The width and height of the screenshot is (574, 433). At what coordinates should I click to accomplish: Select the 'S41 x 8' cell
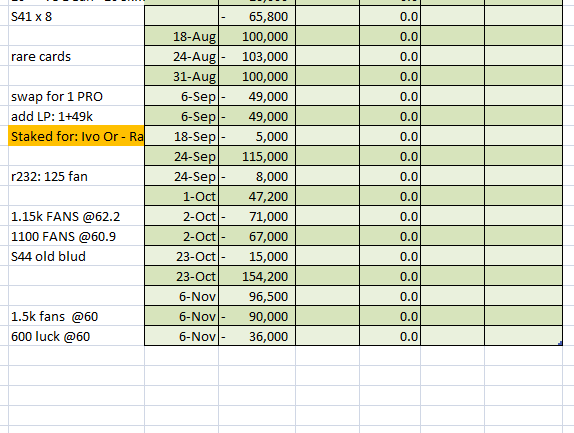click(76, 16)
